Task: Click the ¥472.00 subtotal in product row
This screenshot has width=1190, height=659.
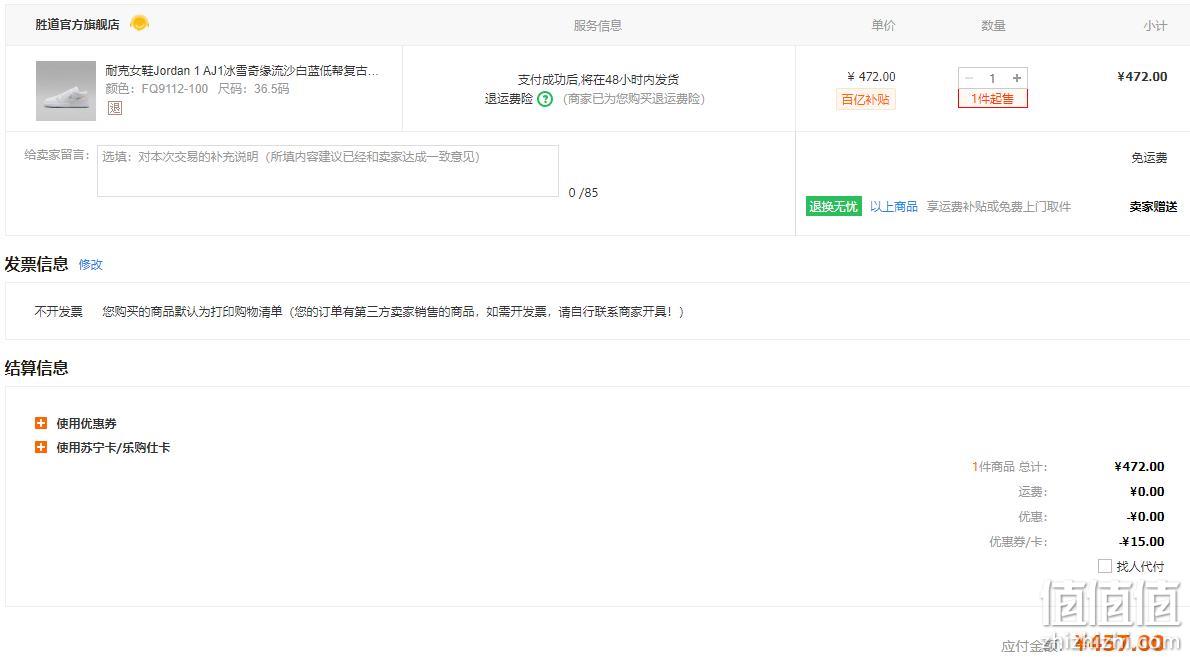Action: tap(1142, 77)
